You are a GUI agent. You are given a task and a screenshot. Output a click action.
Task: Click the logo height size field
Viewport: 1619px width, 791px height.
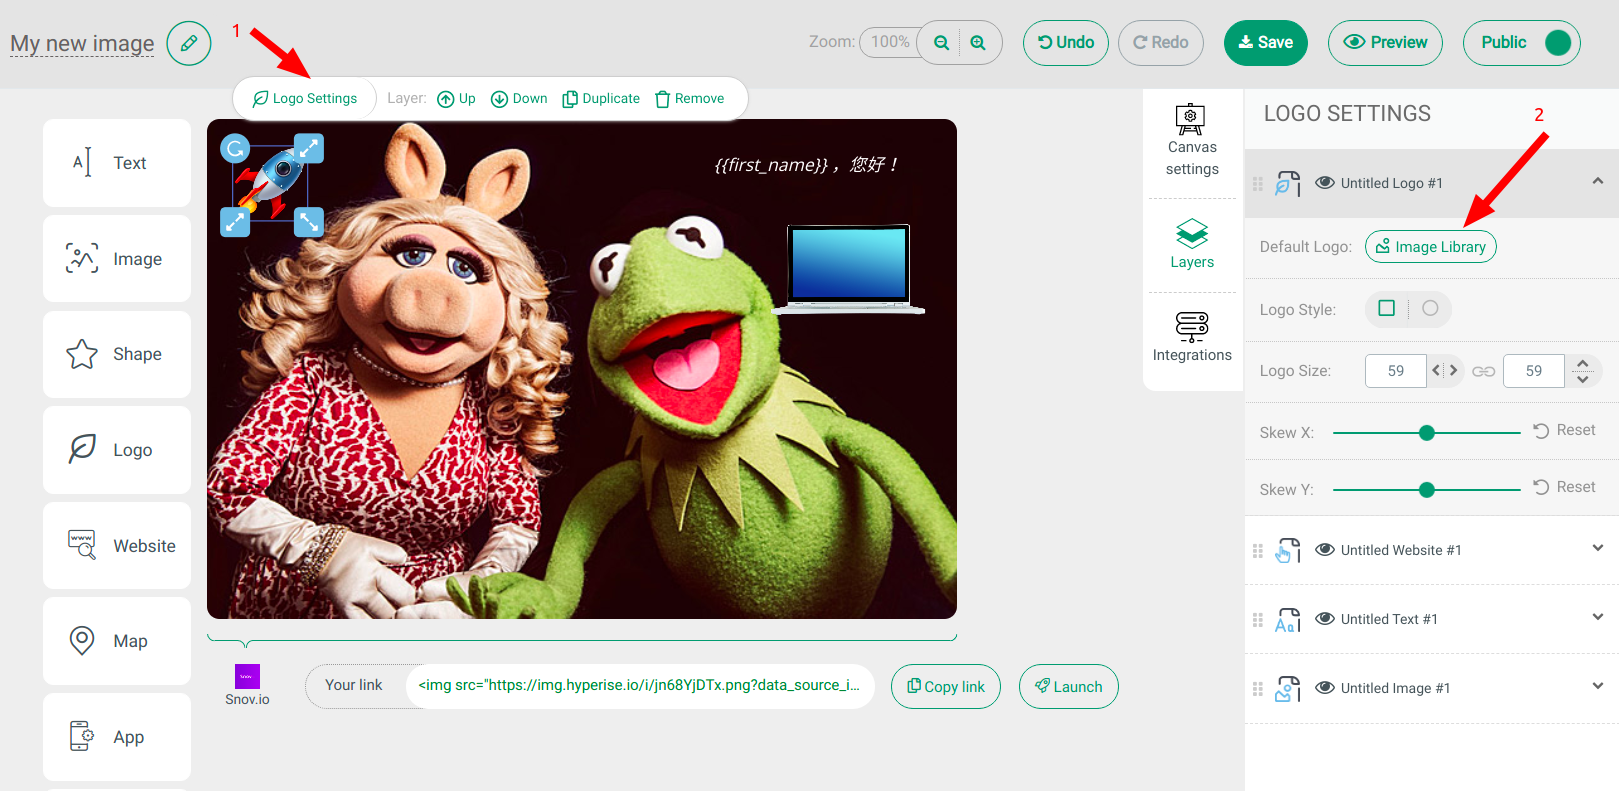click(1534, 371)
